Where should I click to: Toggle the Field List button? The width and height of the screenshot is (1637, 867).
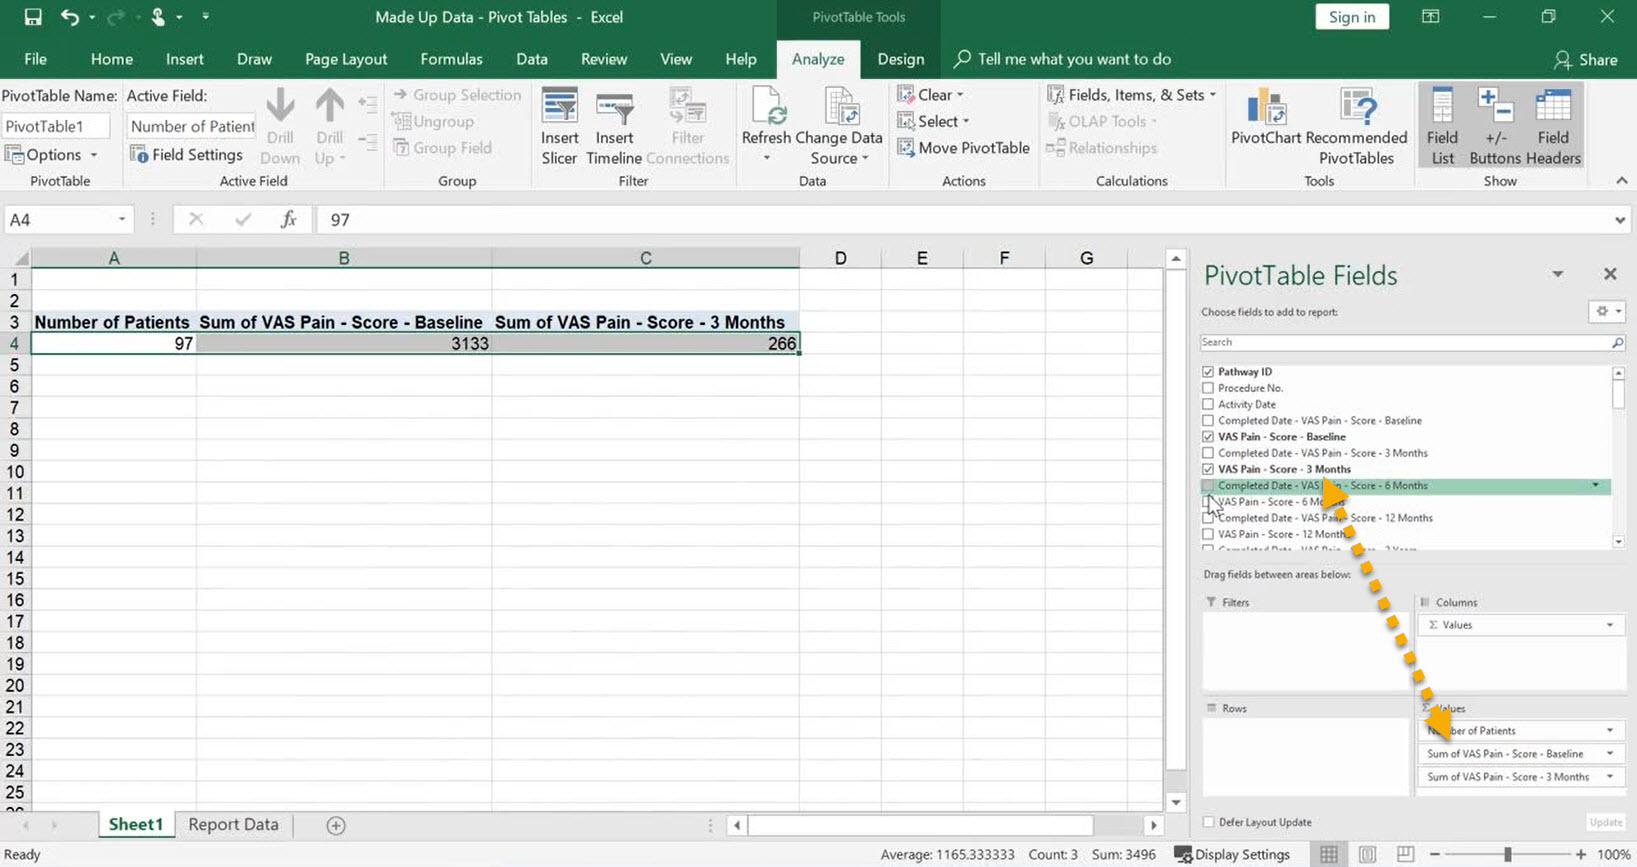point(1442,127)
